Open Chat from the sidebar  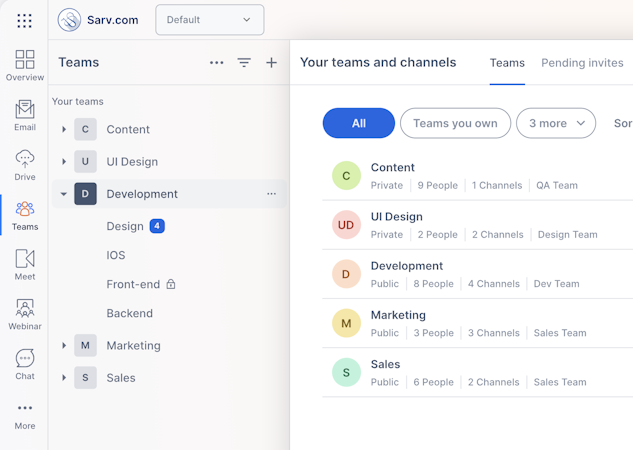(x=24, y=358)
